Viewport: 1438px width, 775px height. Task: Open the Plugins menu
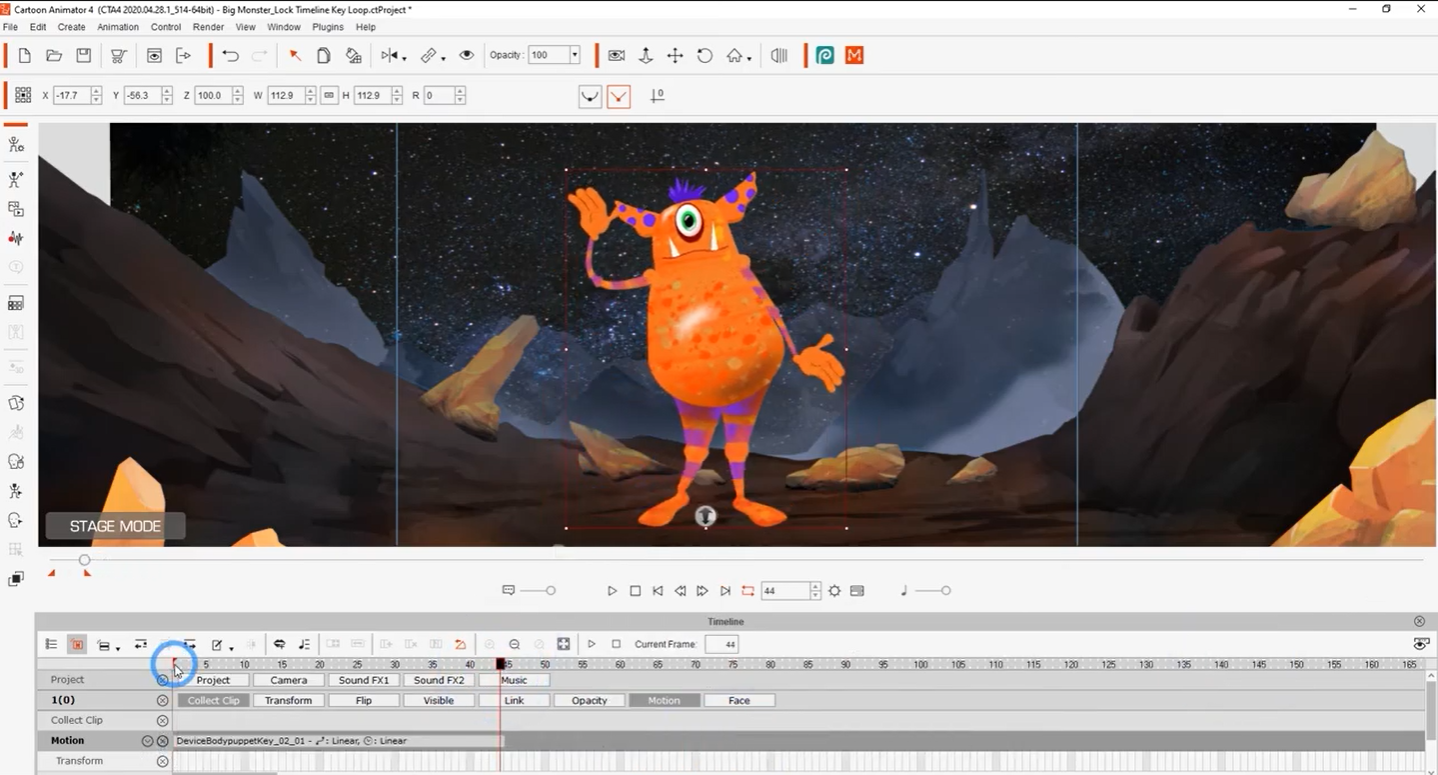[x=328, y=27]
